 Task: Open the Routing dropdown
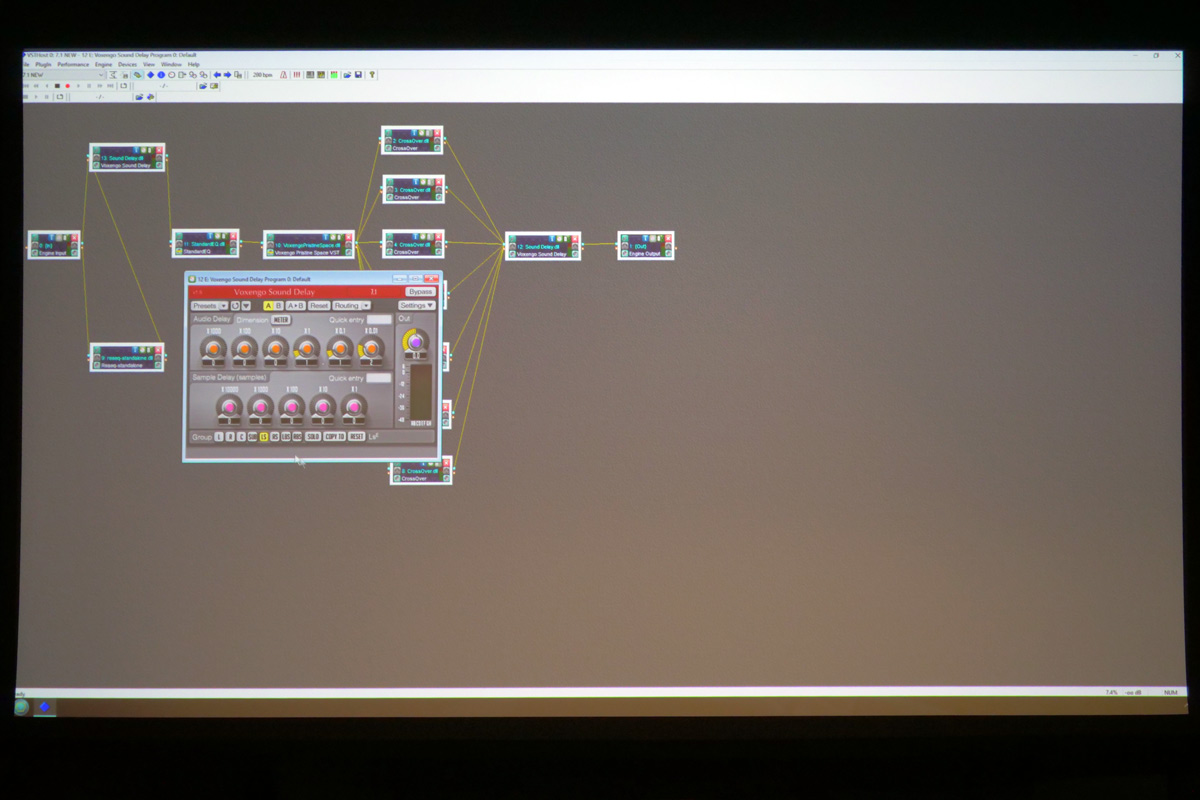pos(351,306)
